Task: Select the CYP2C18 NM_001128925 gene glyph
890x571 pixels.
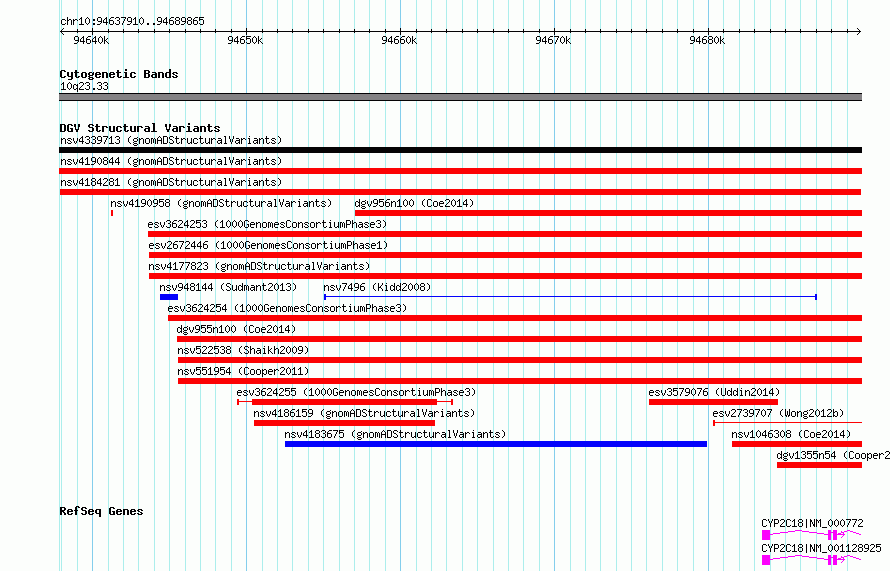Action: coord(811,560)
